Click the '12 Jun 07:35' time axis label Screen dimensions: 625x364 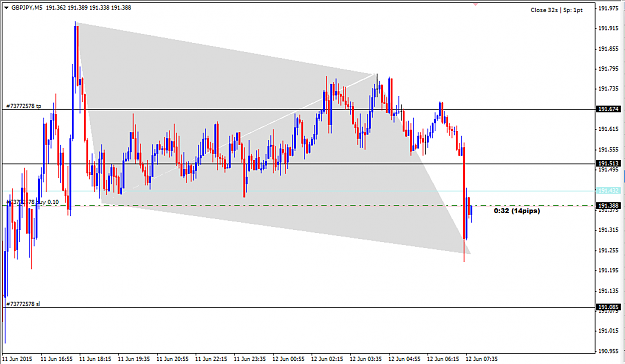pyautogui.click(x=482, y=359)
